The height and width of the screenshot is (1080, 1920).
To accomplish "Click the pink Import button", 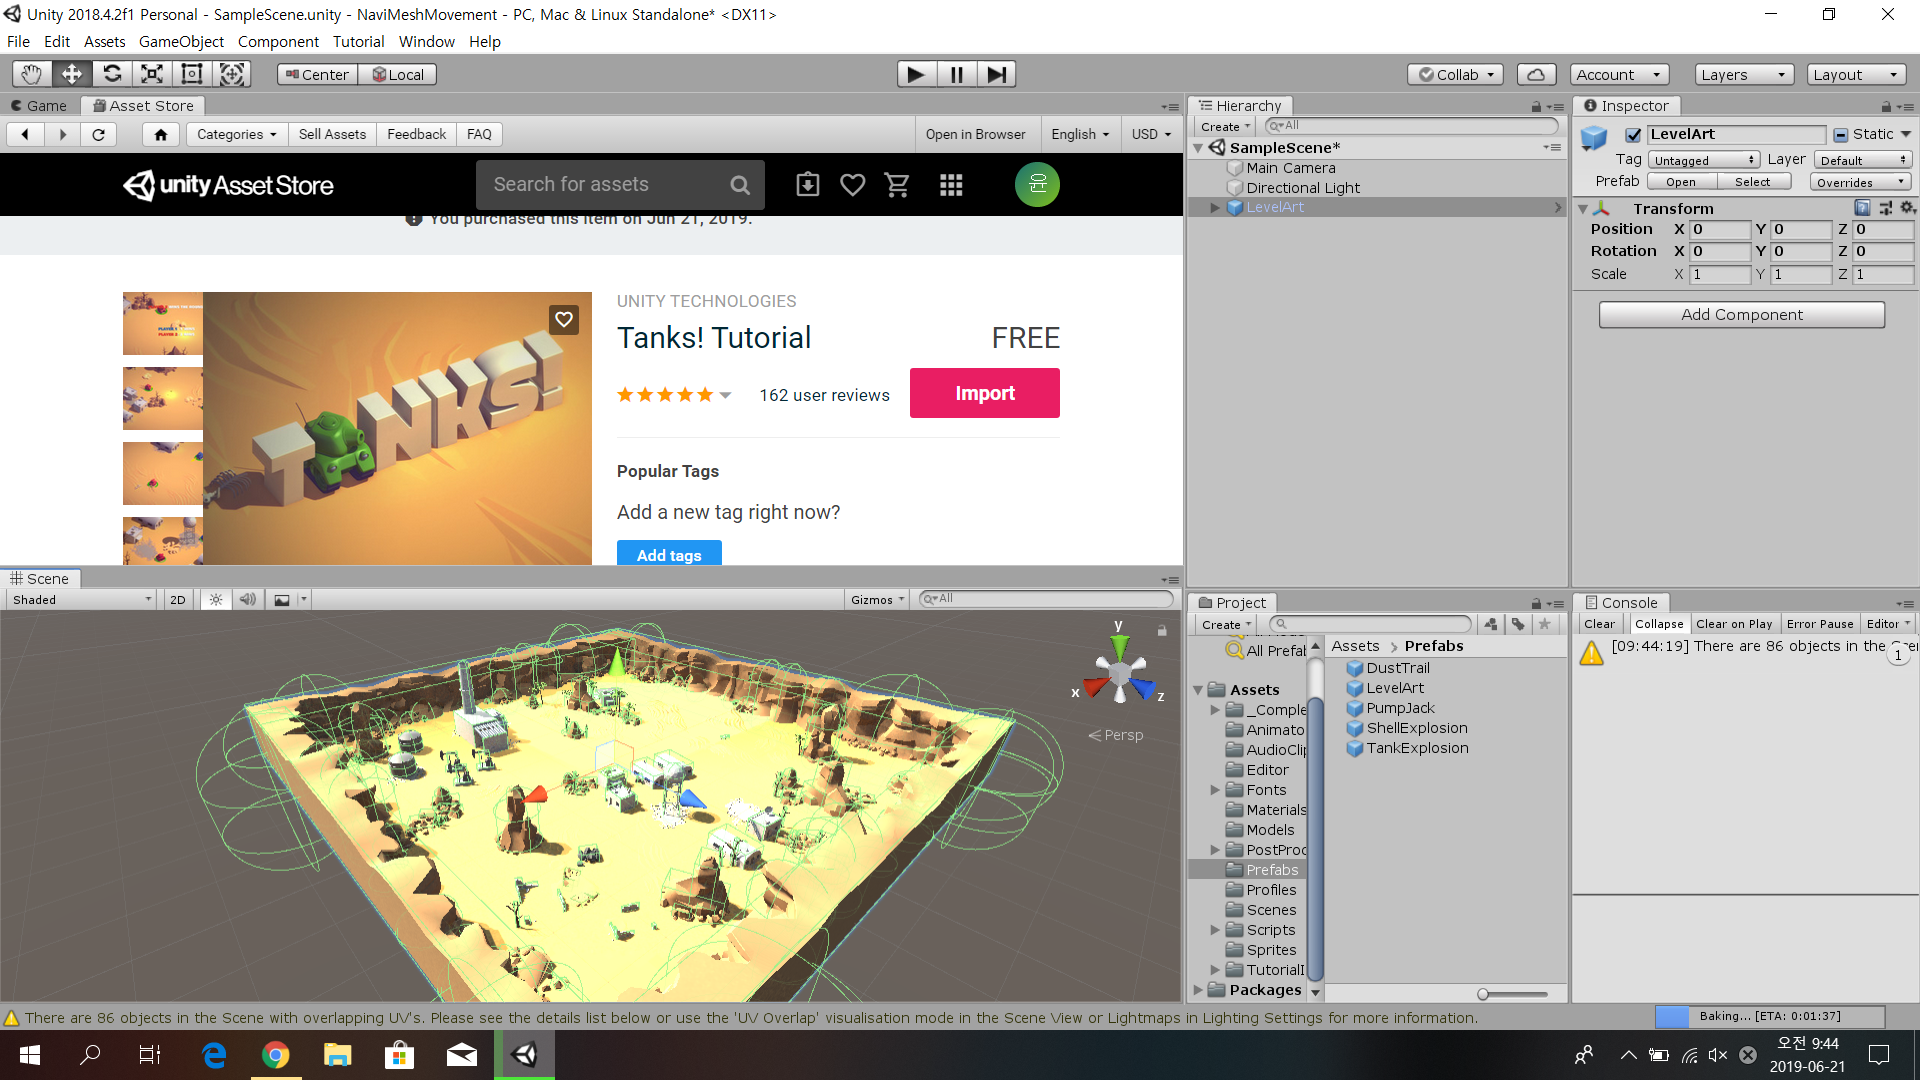I will (x=984, y=393).
